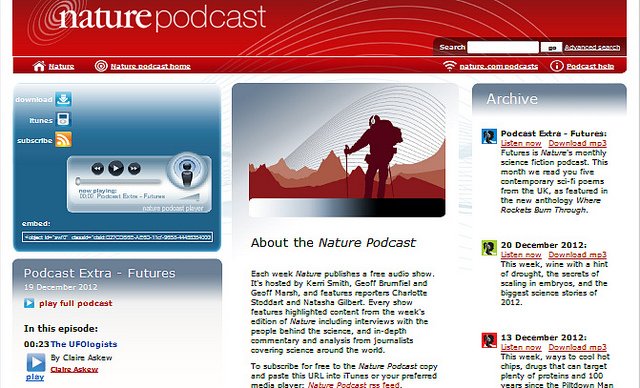The image size is (640, 388).
Task: Click the 'In this episode:' label
Action: [61, 328]
